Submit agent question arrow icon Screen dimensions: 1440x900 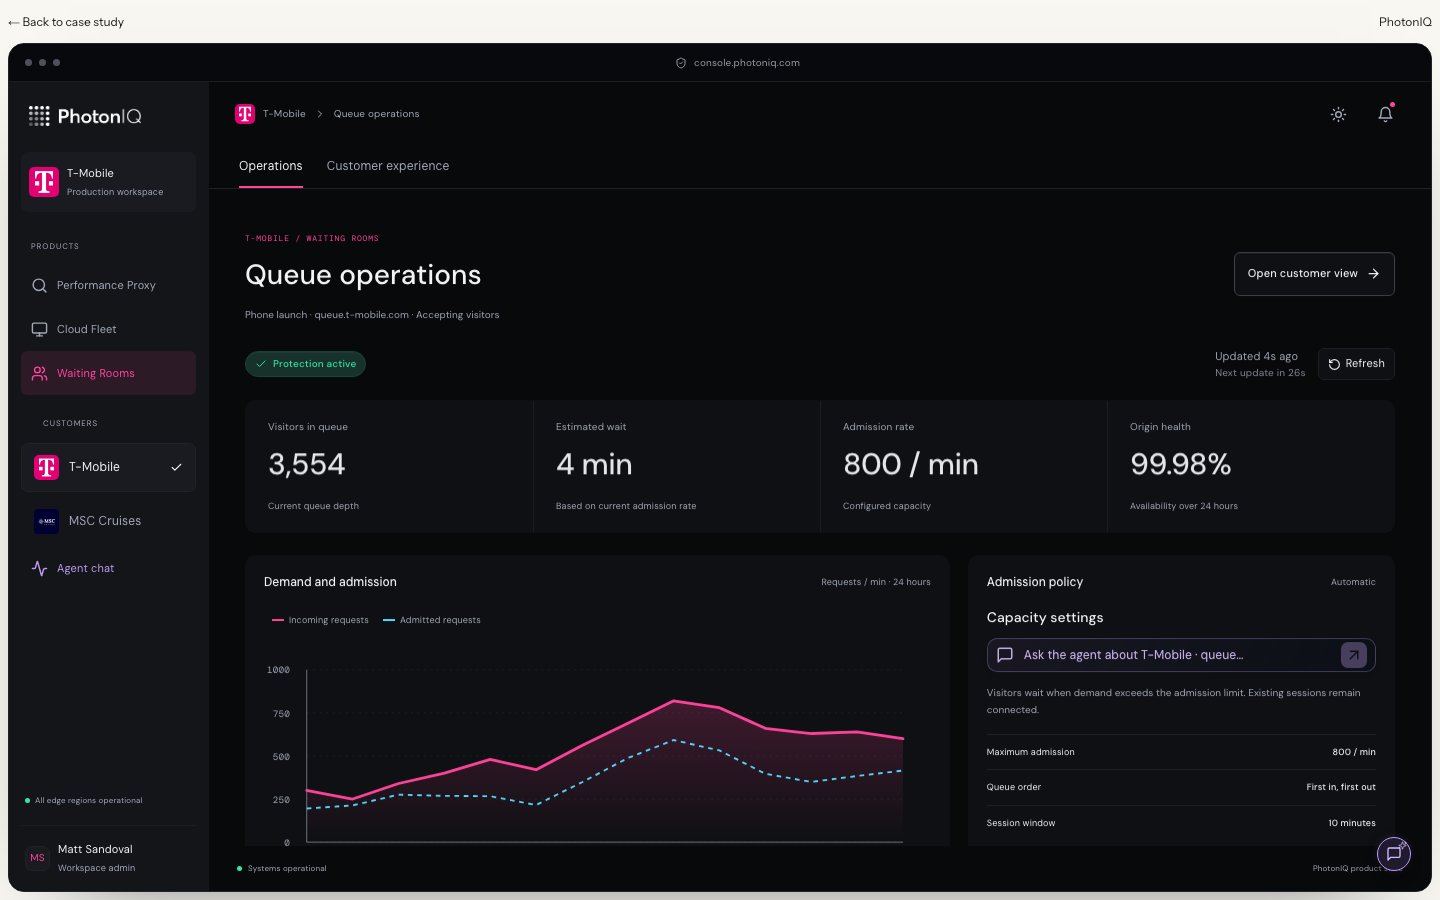click(x=1353, y=655)
